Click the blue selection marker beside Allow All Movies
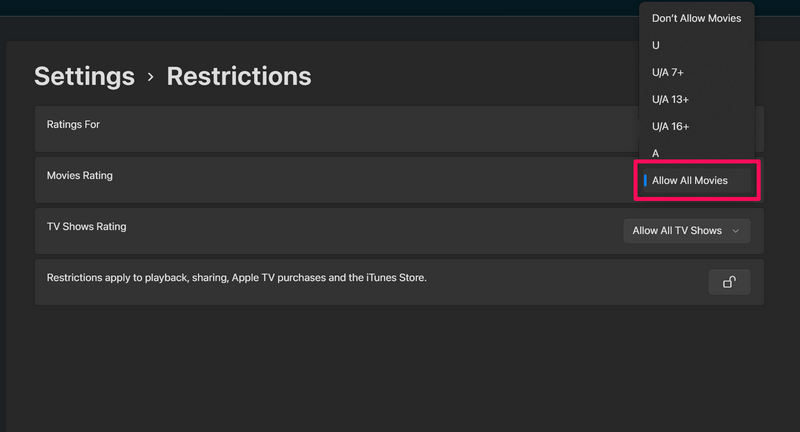This screenshot has height=432, width=800. (646, 180)
